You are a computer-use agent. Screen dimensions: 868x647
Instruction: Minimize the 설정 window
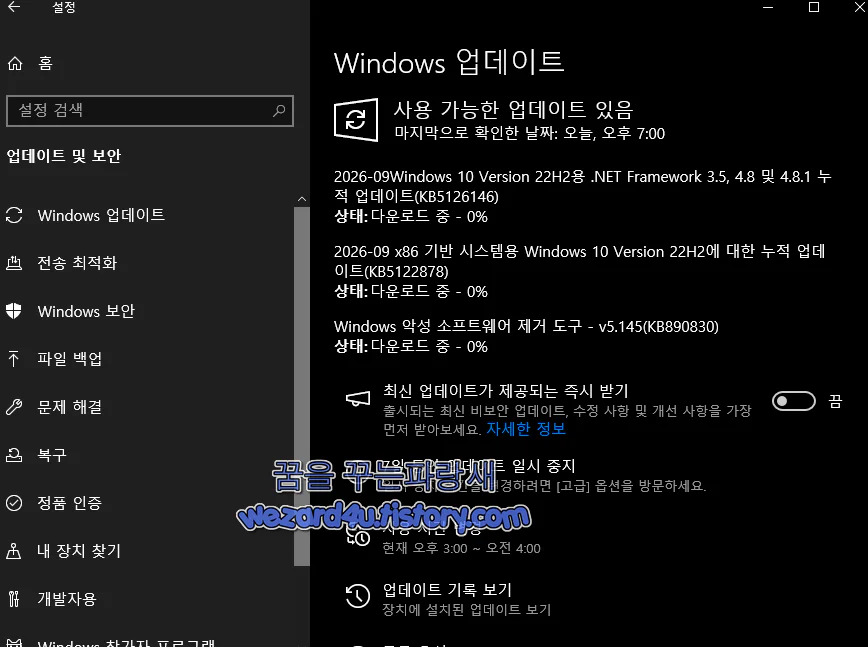[768, 7]
